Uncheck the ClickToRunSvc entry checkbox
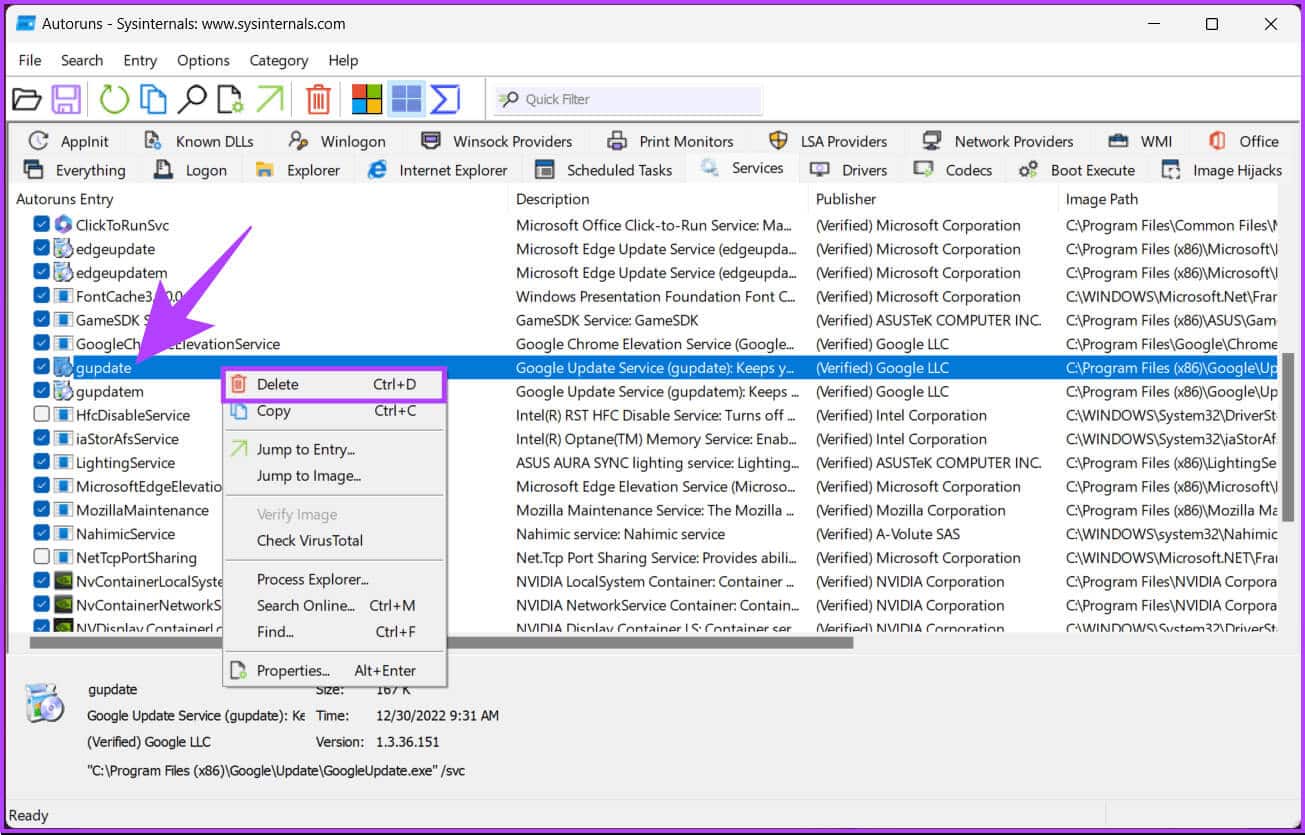 coord(41,225)
